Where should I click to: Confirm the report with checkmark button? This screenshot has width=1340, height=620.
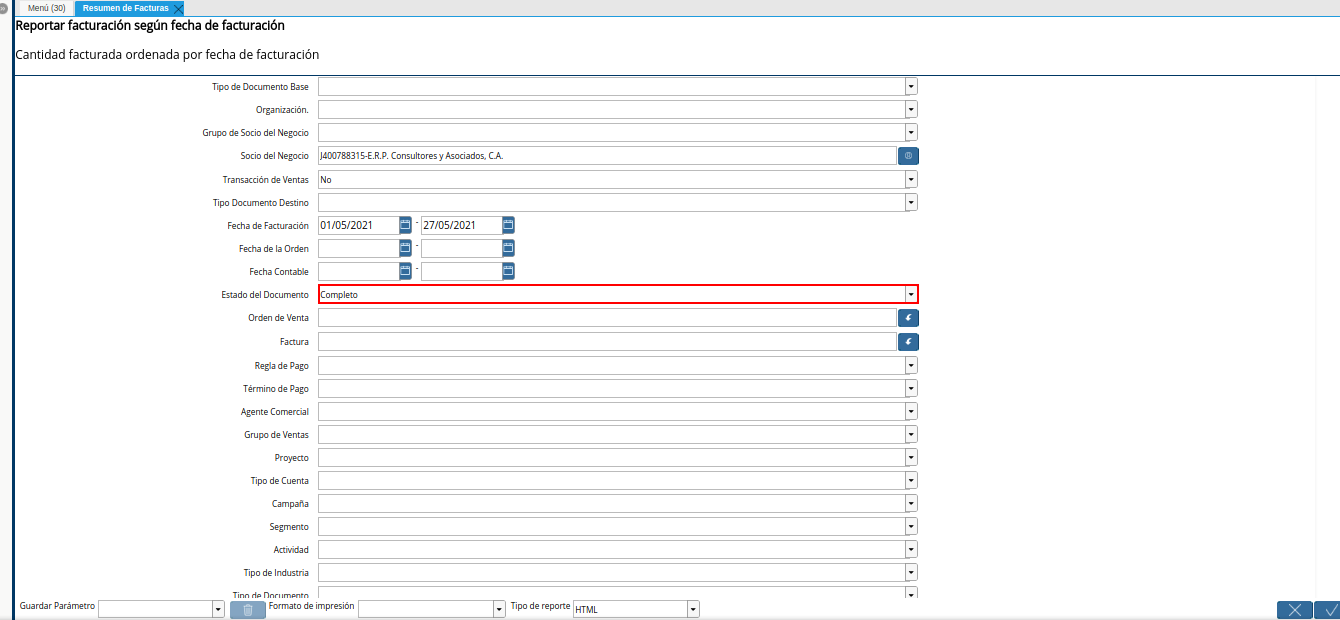coord(1329,610)
